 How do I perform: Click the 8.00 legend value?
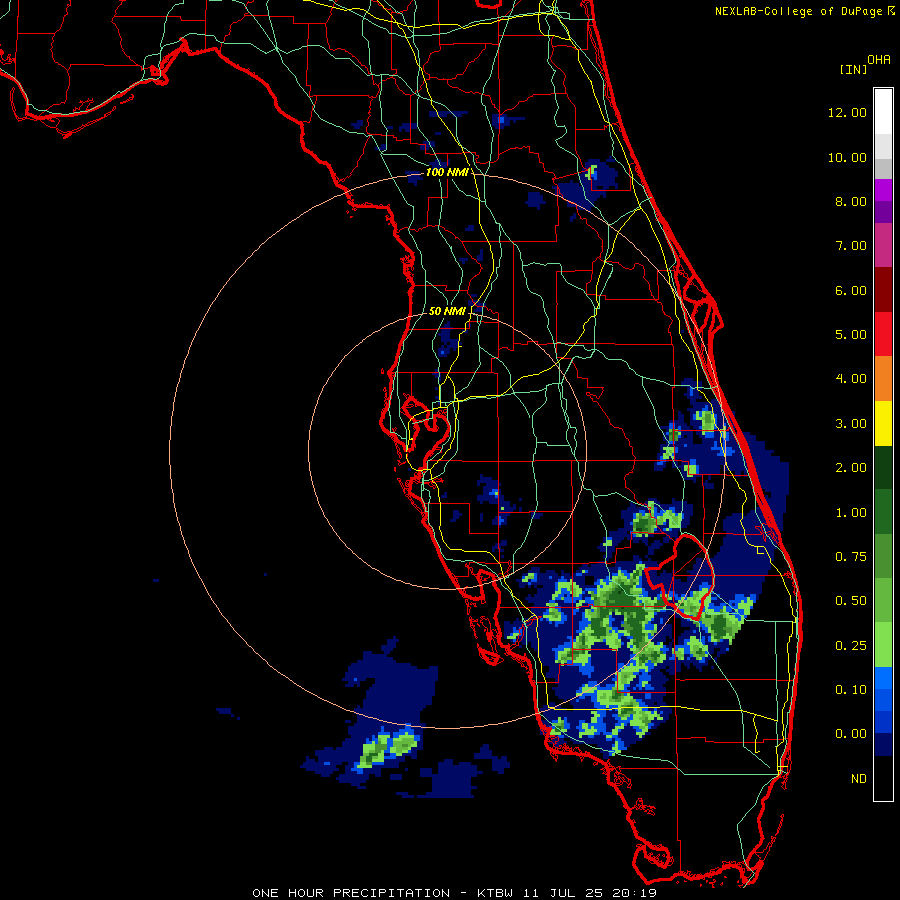851,201
